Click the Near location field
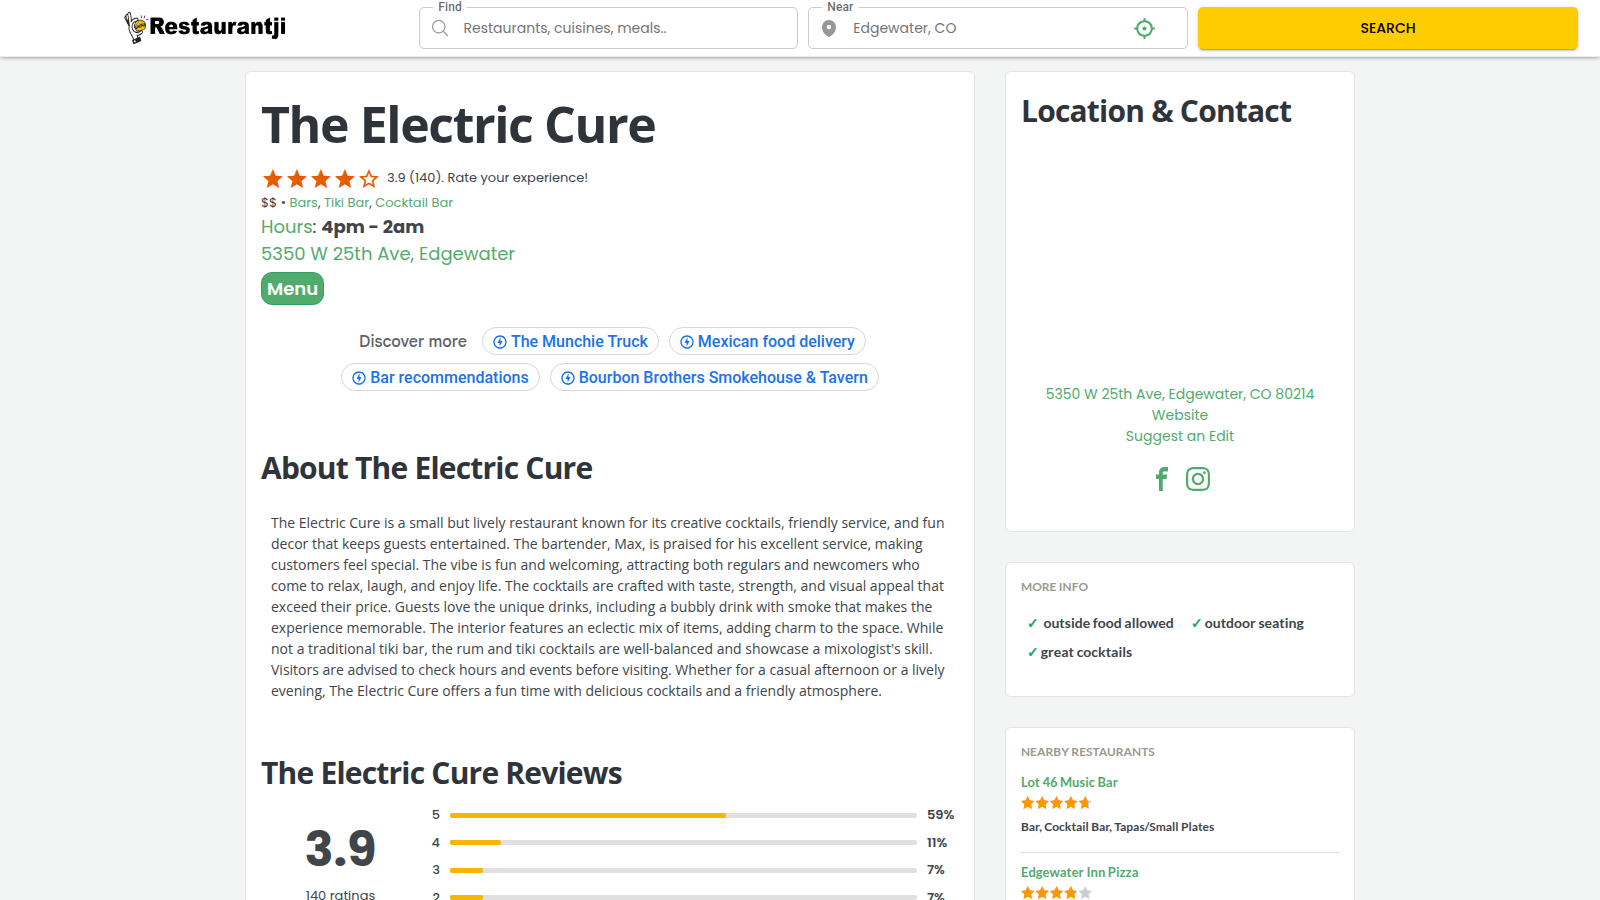Screen dimensions: 1600x900 985,28
